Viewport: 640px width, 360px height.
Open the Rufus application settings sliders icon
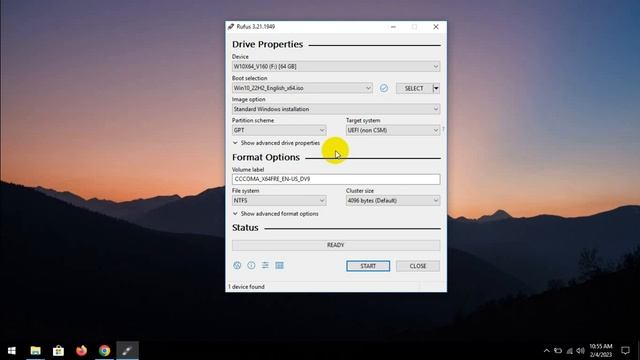coord(265,265)
